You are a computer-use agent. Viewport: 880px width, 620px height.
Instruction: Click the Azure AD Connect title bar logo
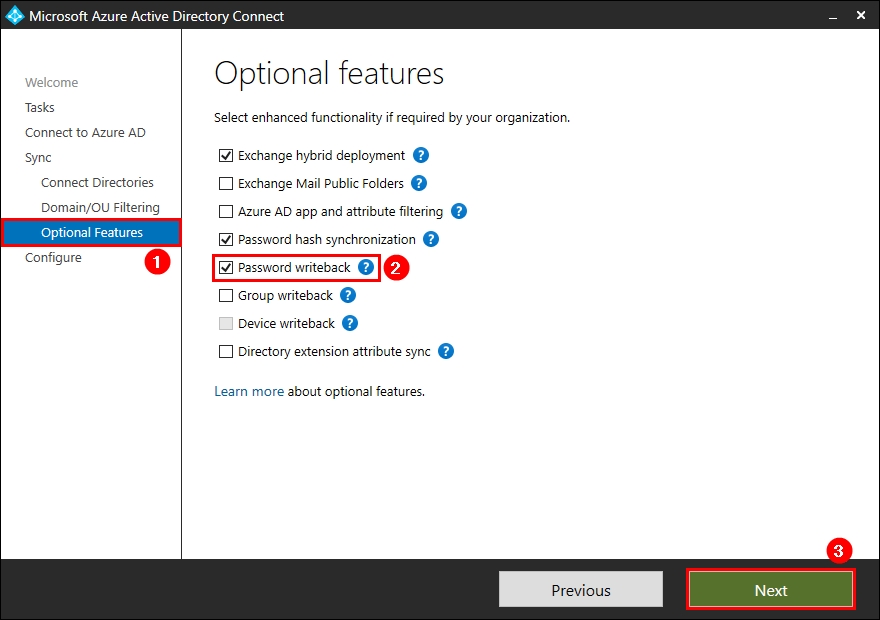tap(17, 15)
